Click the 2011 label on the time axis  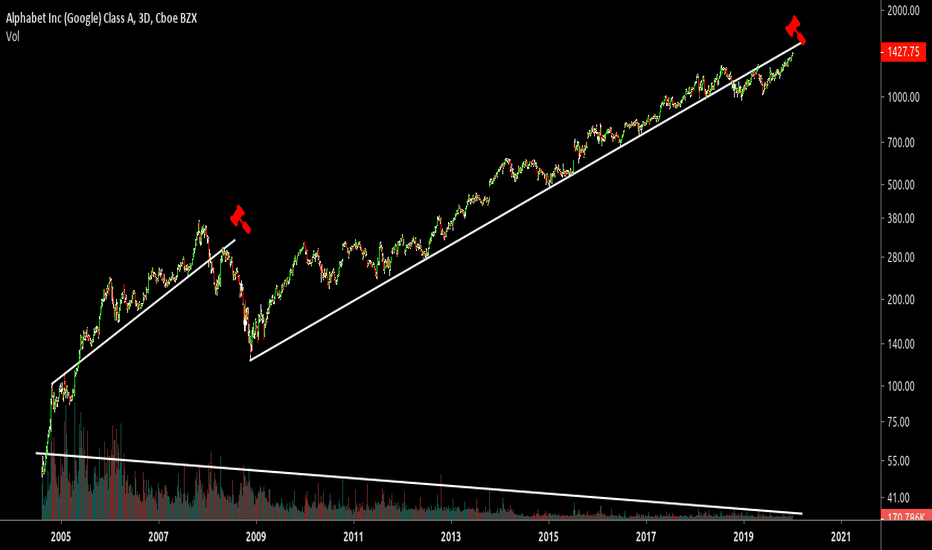pos(353,537)
